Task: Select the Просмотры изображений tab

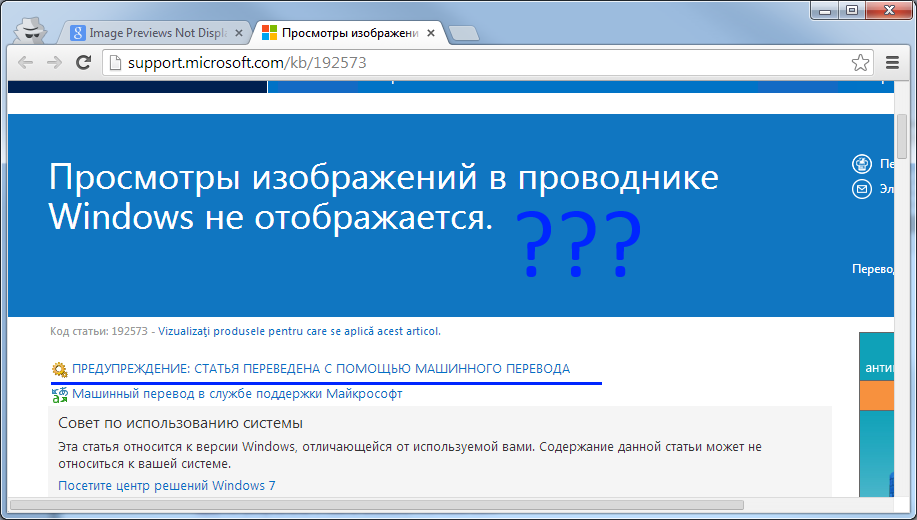Action: 350,33
